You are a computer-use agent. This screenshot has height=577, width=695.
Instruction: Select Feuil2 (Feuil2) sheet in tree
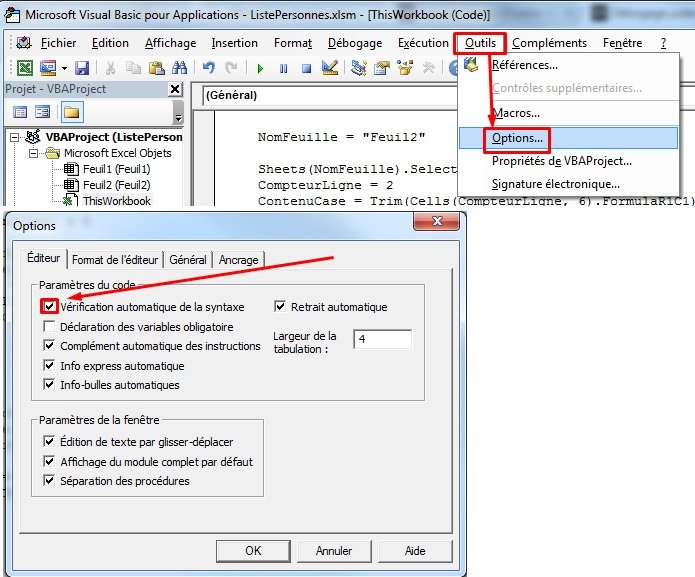tap(117, 185)
